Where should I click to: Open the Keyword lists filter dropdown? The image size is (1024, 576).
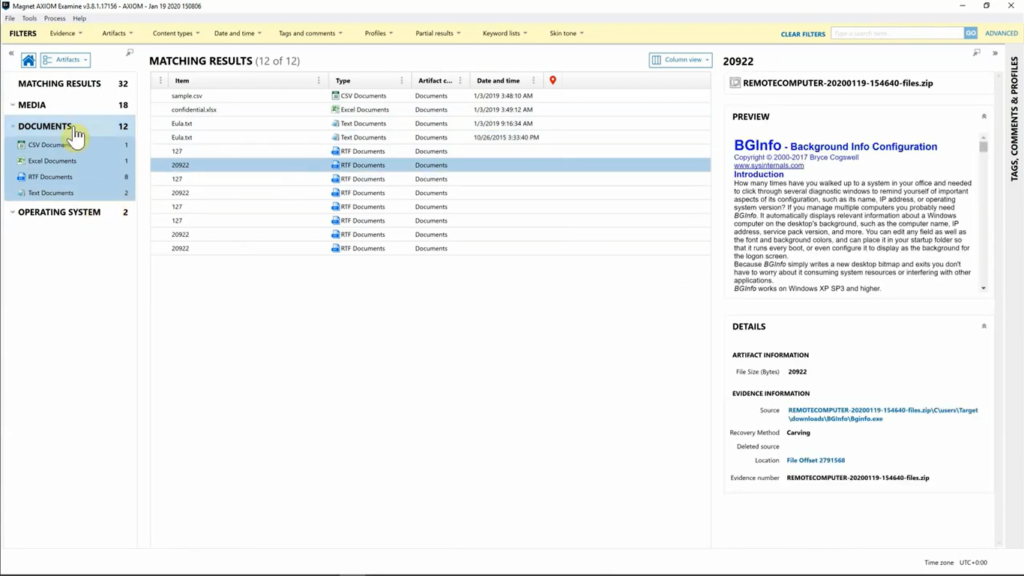505,33
